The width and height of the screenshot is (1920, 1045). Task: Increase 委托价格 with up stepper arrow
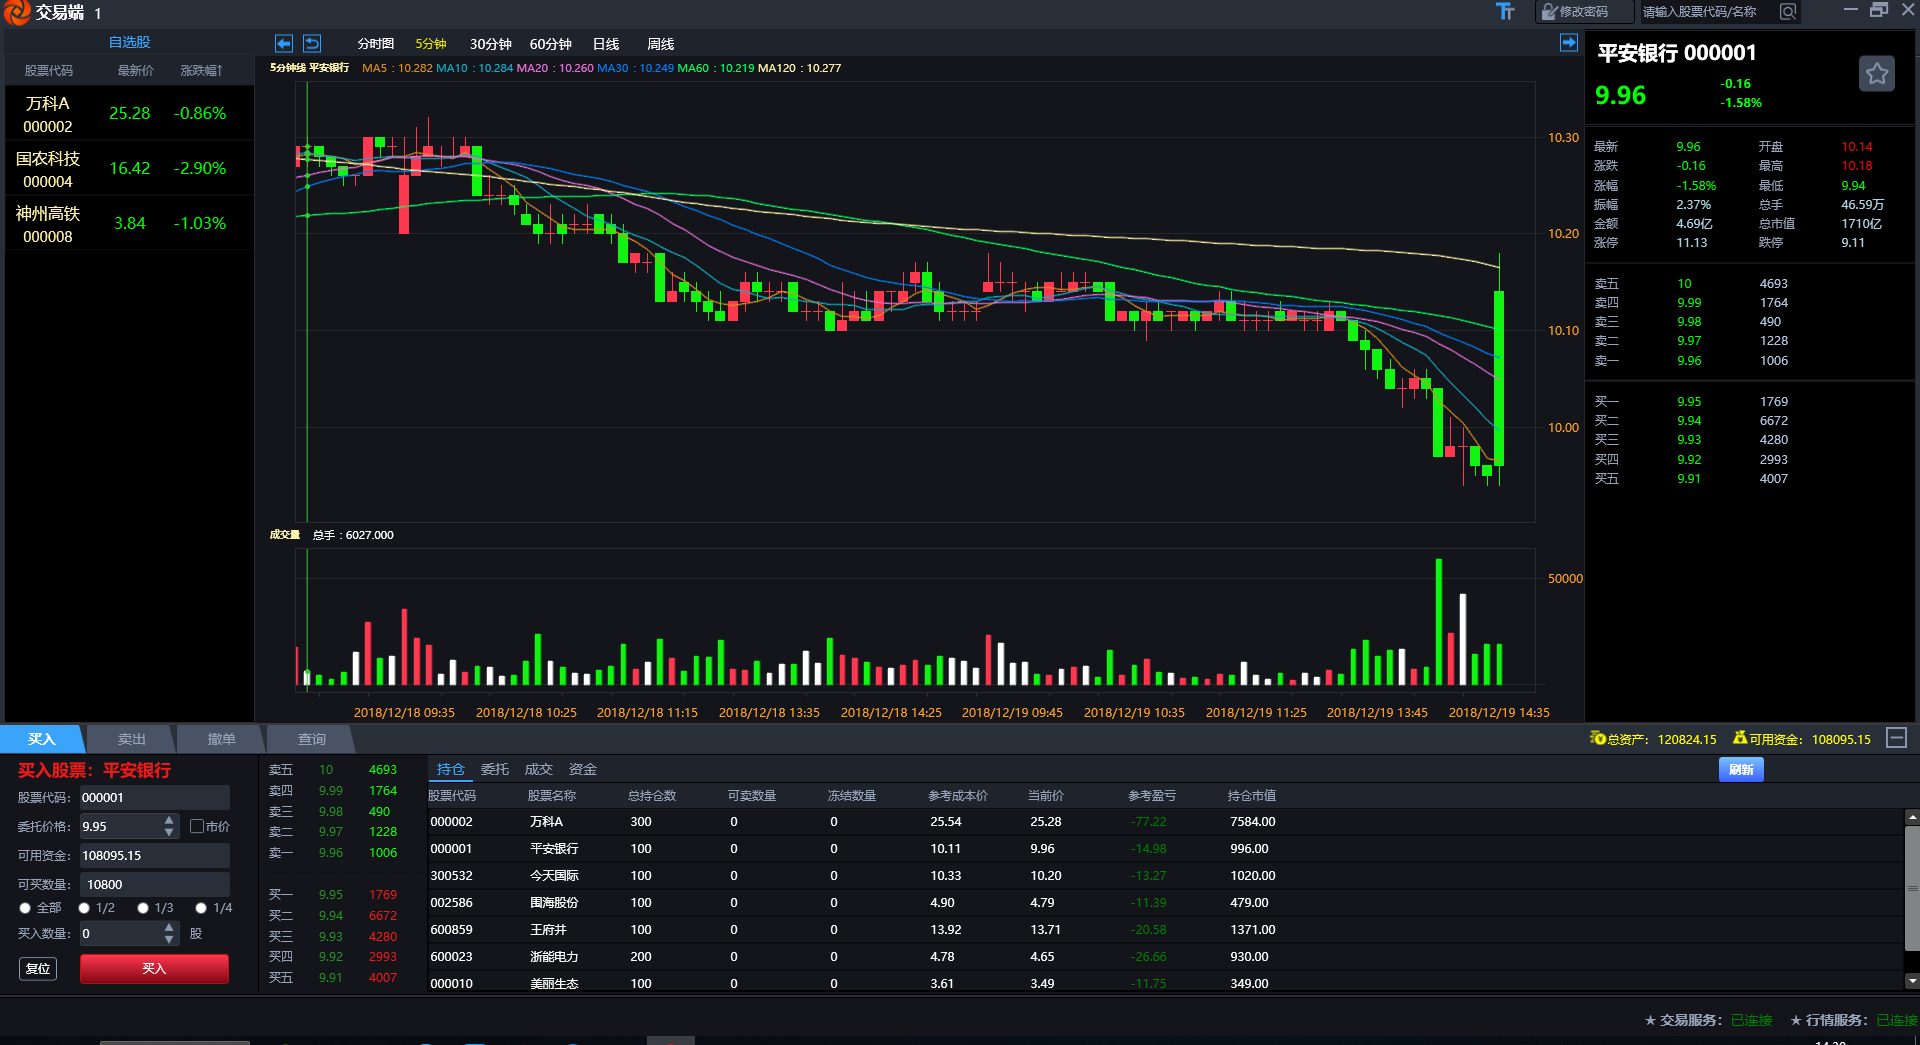tap(169, 820)
